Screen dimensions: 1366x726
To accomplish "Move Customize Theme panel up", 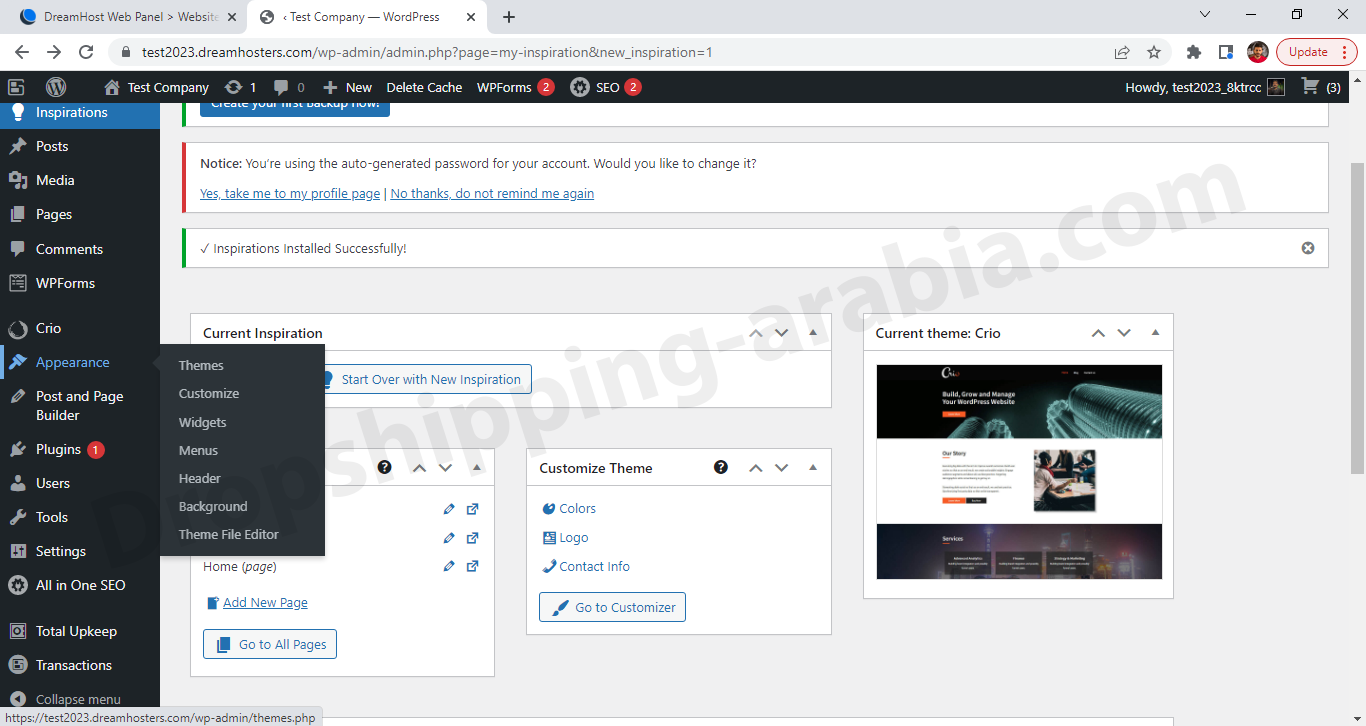I will [756, 467].
